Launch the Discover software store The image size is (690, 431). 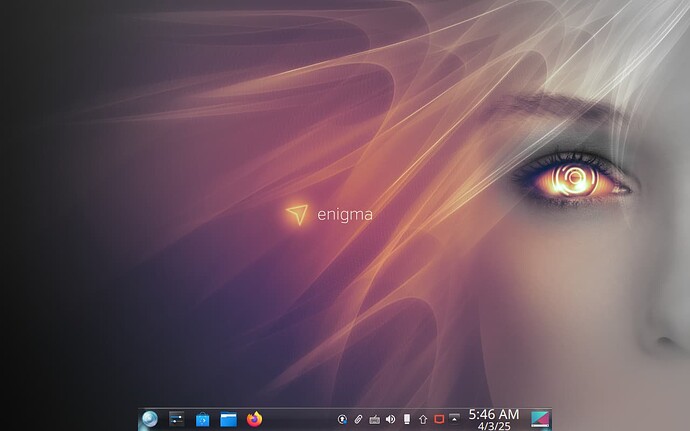point(202,420)
